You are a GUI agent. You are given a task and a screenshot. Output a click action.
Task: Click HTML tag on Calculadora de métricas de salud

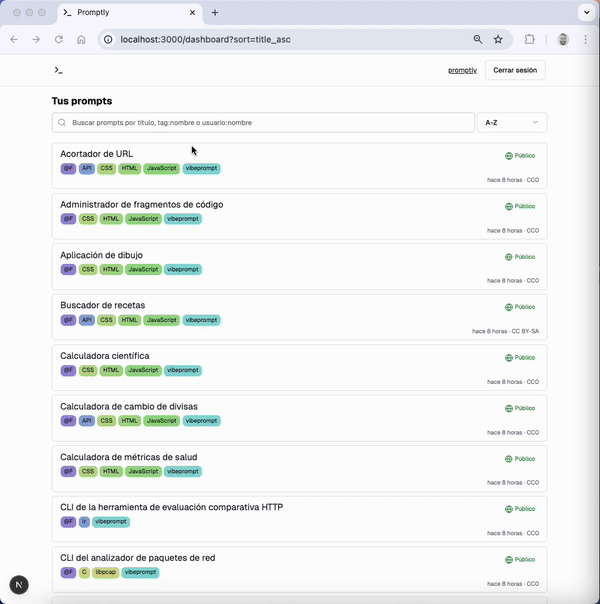click(x=111, y=471)
